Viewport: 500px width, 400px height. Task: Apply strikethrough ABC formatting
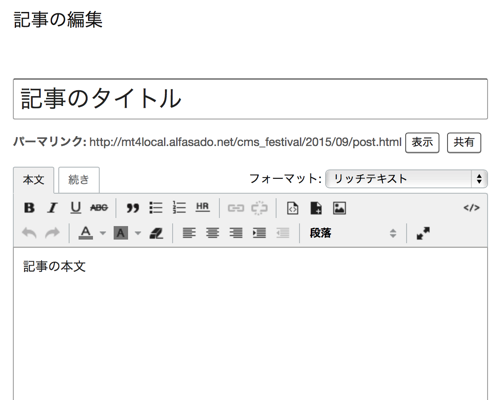pos(99,208)
